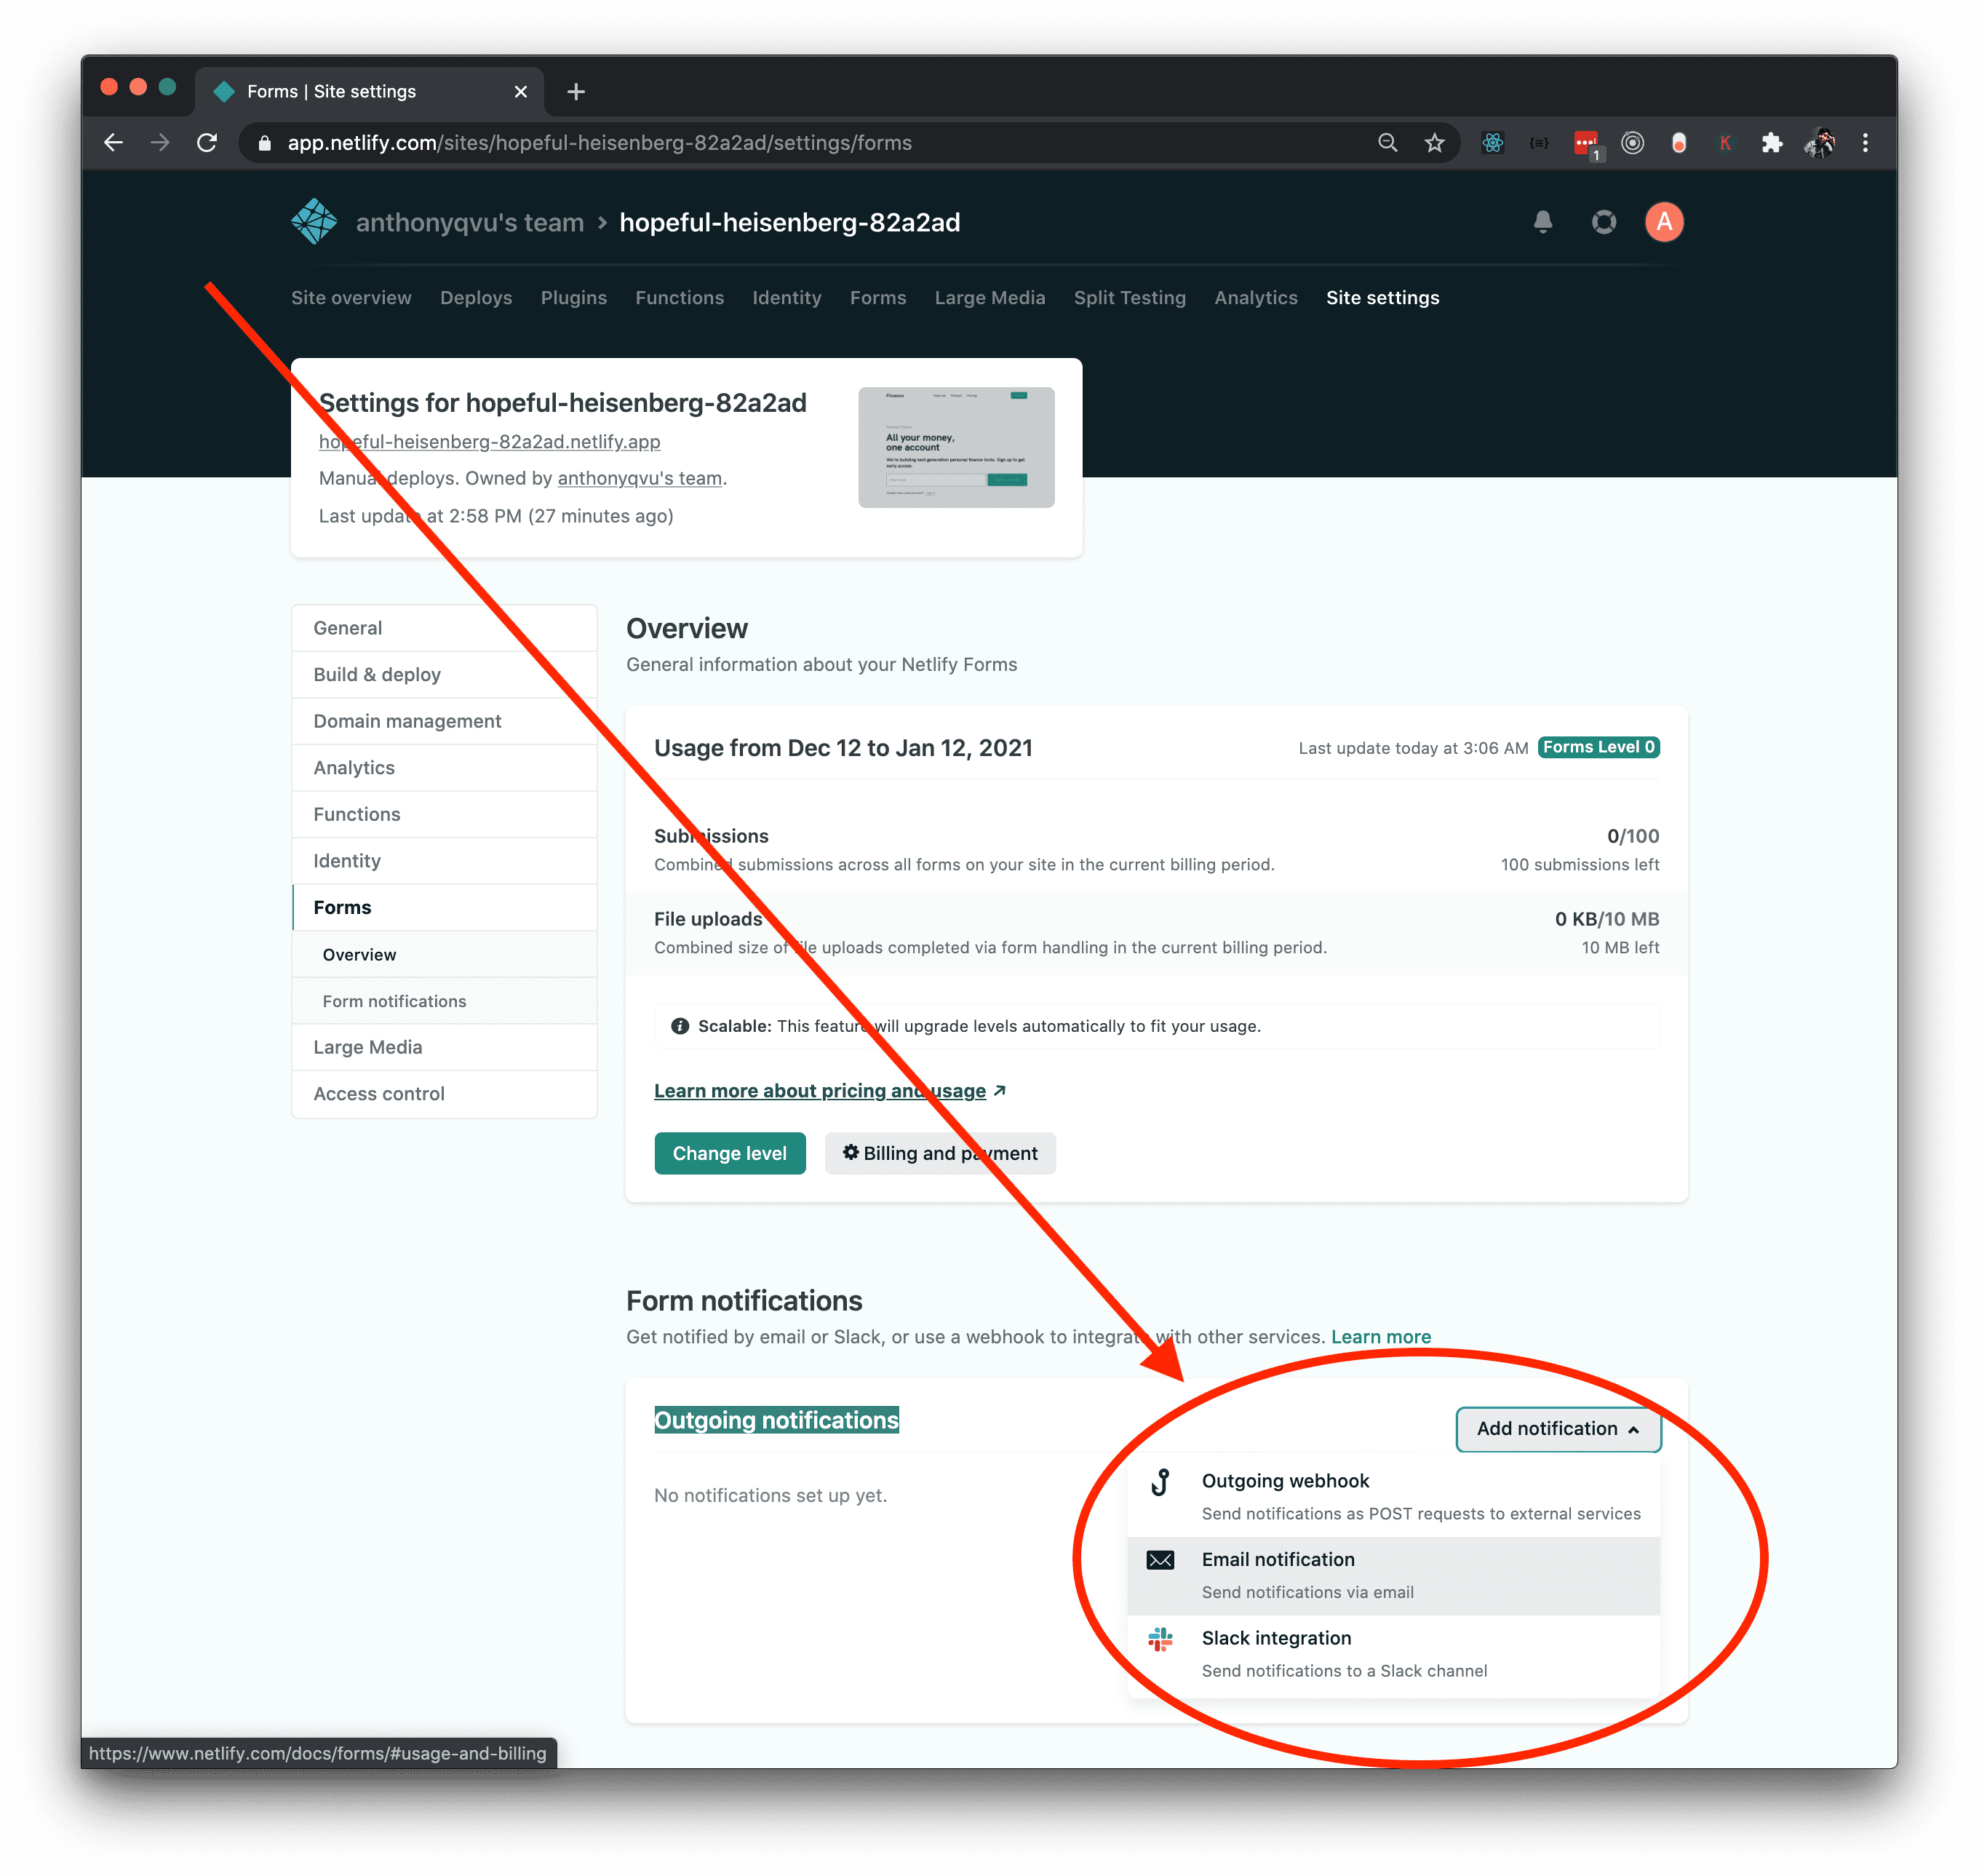The width and height of the screenshot is (1979, 1876).
Task: Open the Extensions puzzle piece icon
Action: pos(1771,143)
